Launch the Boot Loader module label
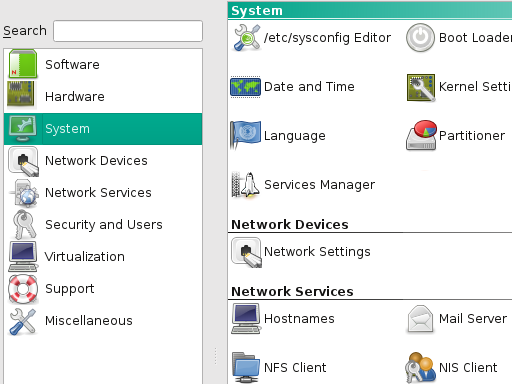 coord(475,38)
